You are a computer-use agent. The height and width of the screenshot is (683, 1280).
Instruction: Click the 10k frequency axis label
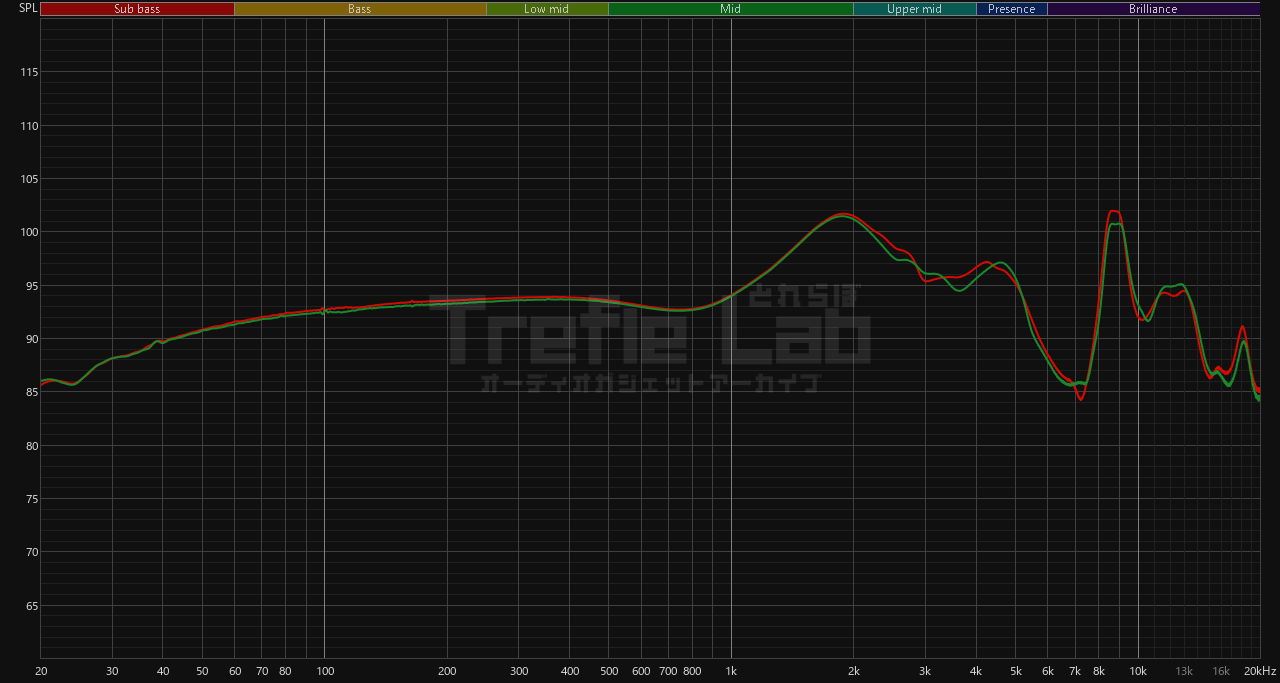click(x=1138, y=670)
